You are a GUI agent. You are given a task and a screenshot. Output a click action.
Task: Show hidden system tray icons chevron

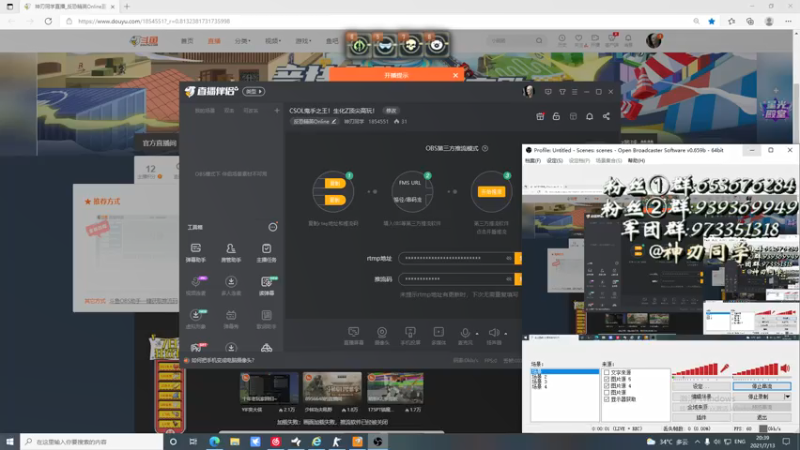[x=696, y=442]
